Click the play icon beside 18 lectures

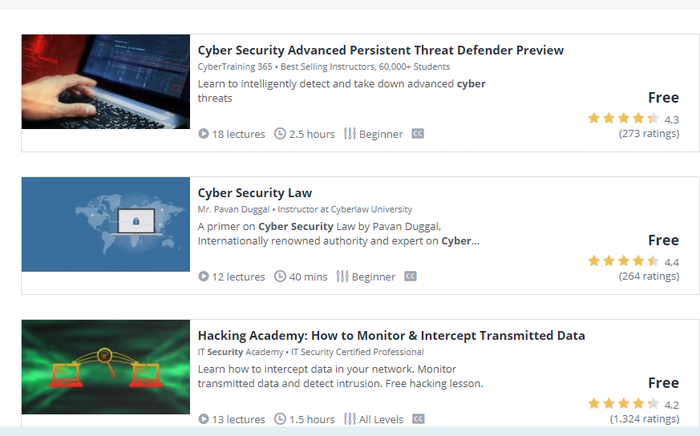click(x=204, y=134)
